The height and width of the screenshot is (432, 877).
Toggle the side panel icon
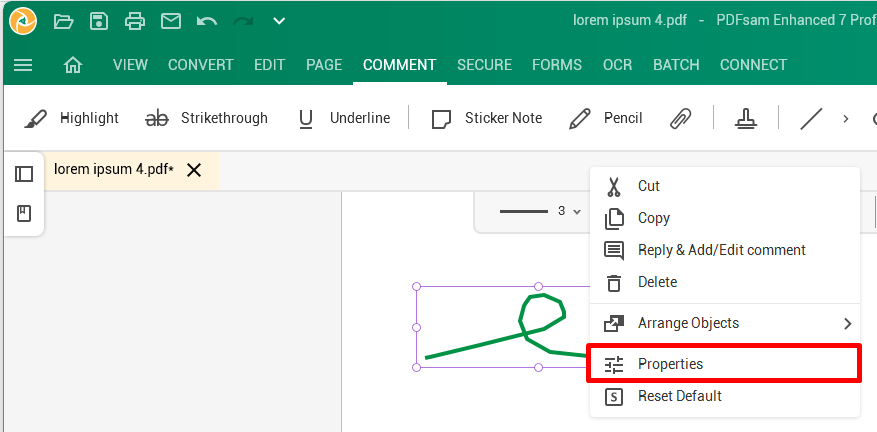coord(24,174)
